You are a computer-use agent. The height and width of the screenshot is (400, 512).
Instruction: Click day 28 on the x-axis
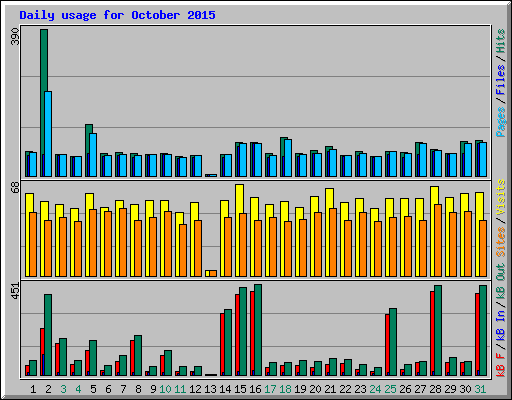(x=435, y=389)
